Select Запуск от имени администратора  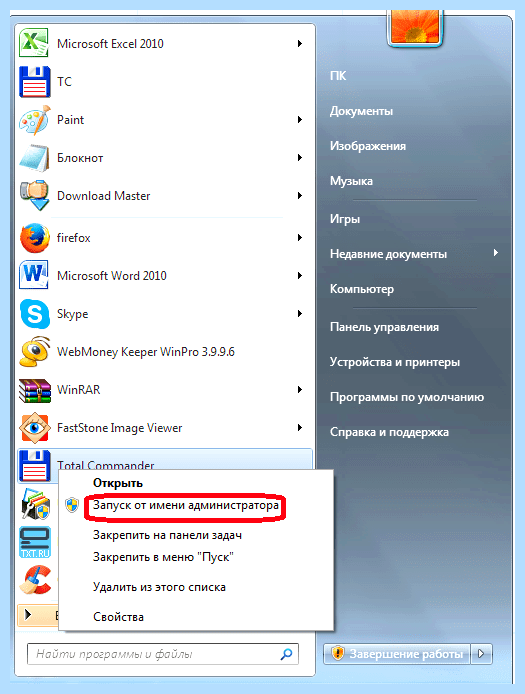point(185,505)
